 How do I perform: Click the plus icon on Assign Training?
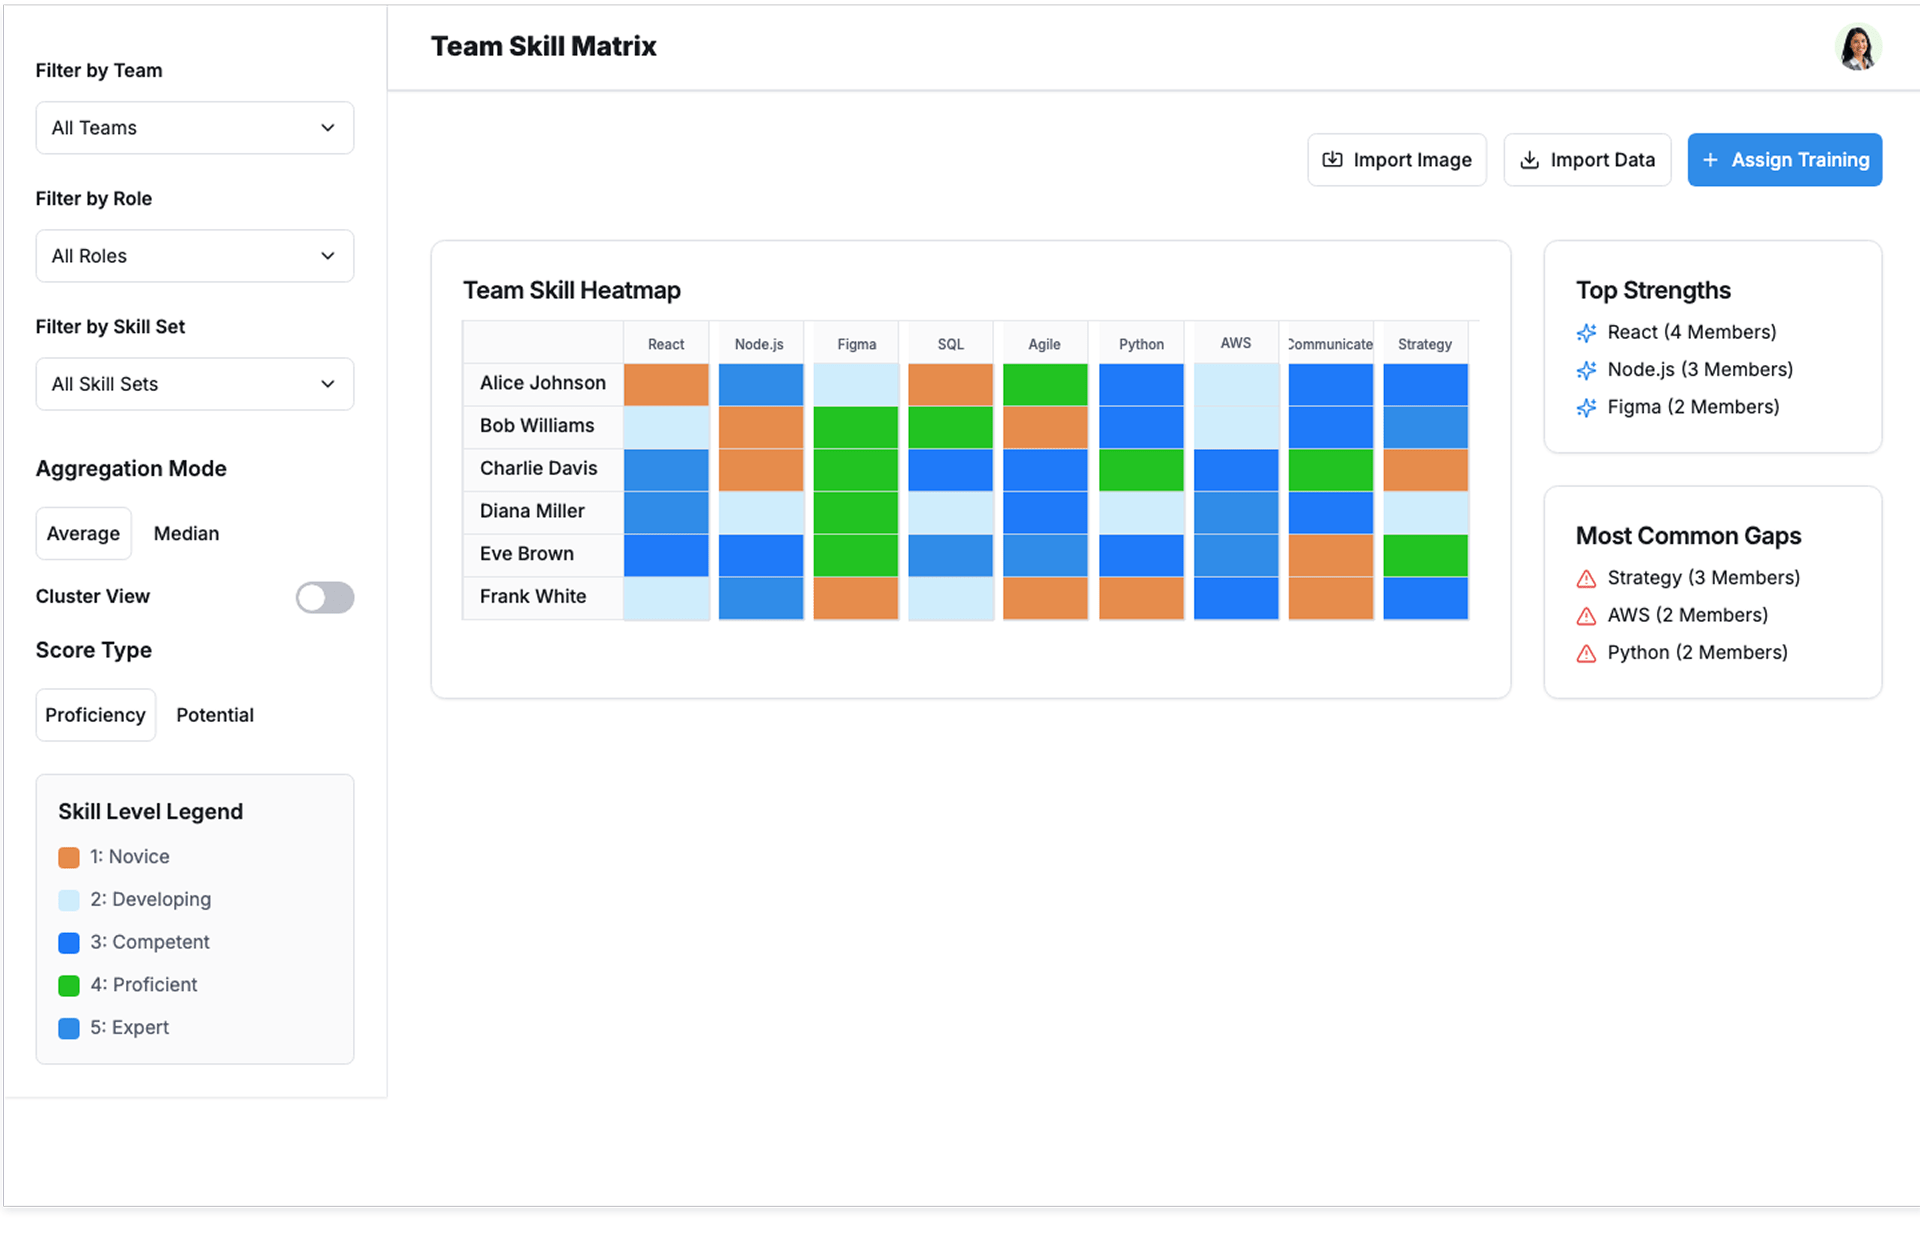click(x=1710, y=160)
